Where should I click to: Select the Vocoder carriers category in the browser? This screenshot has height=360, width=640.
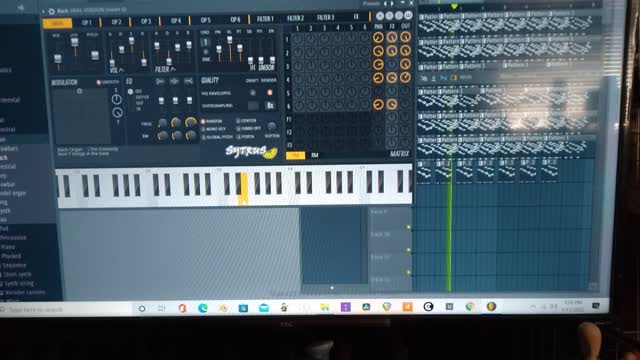(24, 293)
